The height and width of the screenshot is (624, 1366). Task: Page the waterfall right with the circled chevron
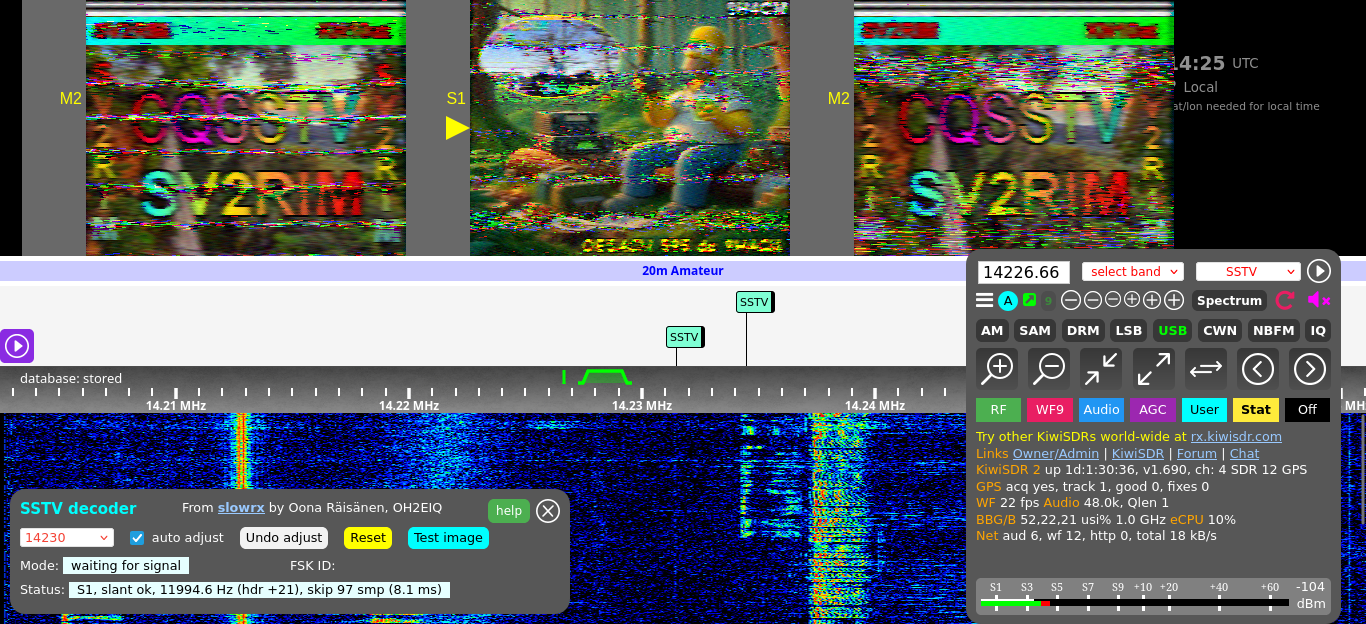pyautogui.click(x=1310, y=369)
